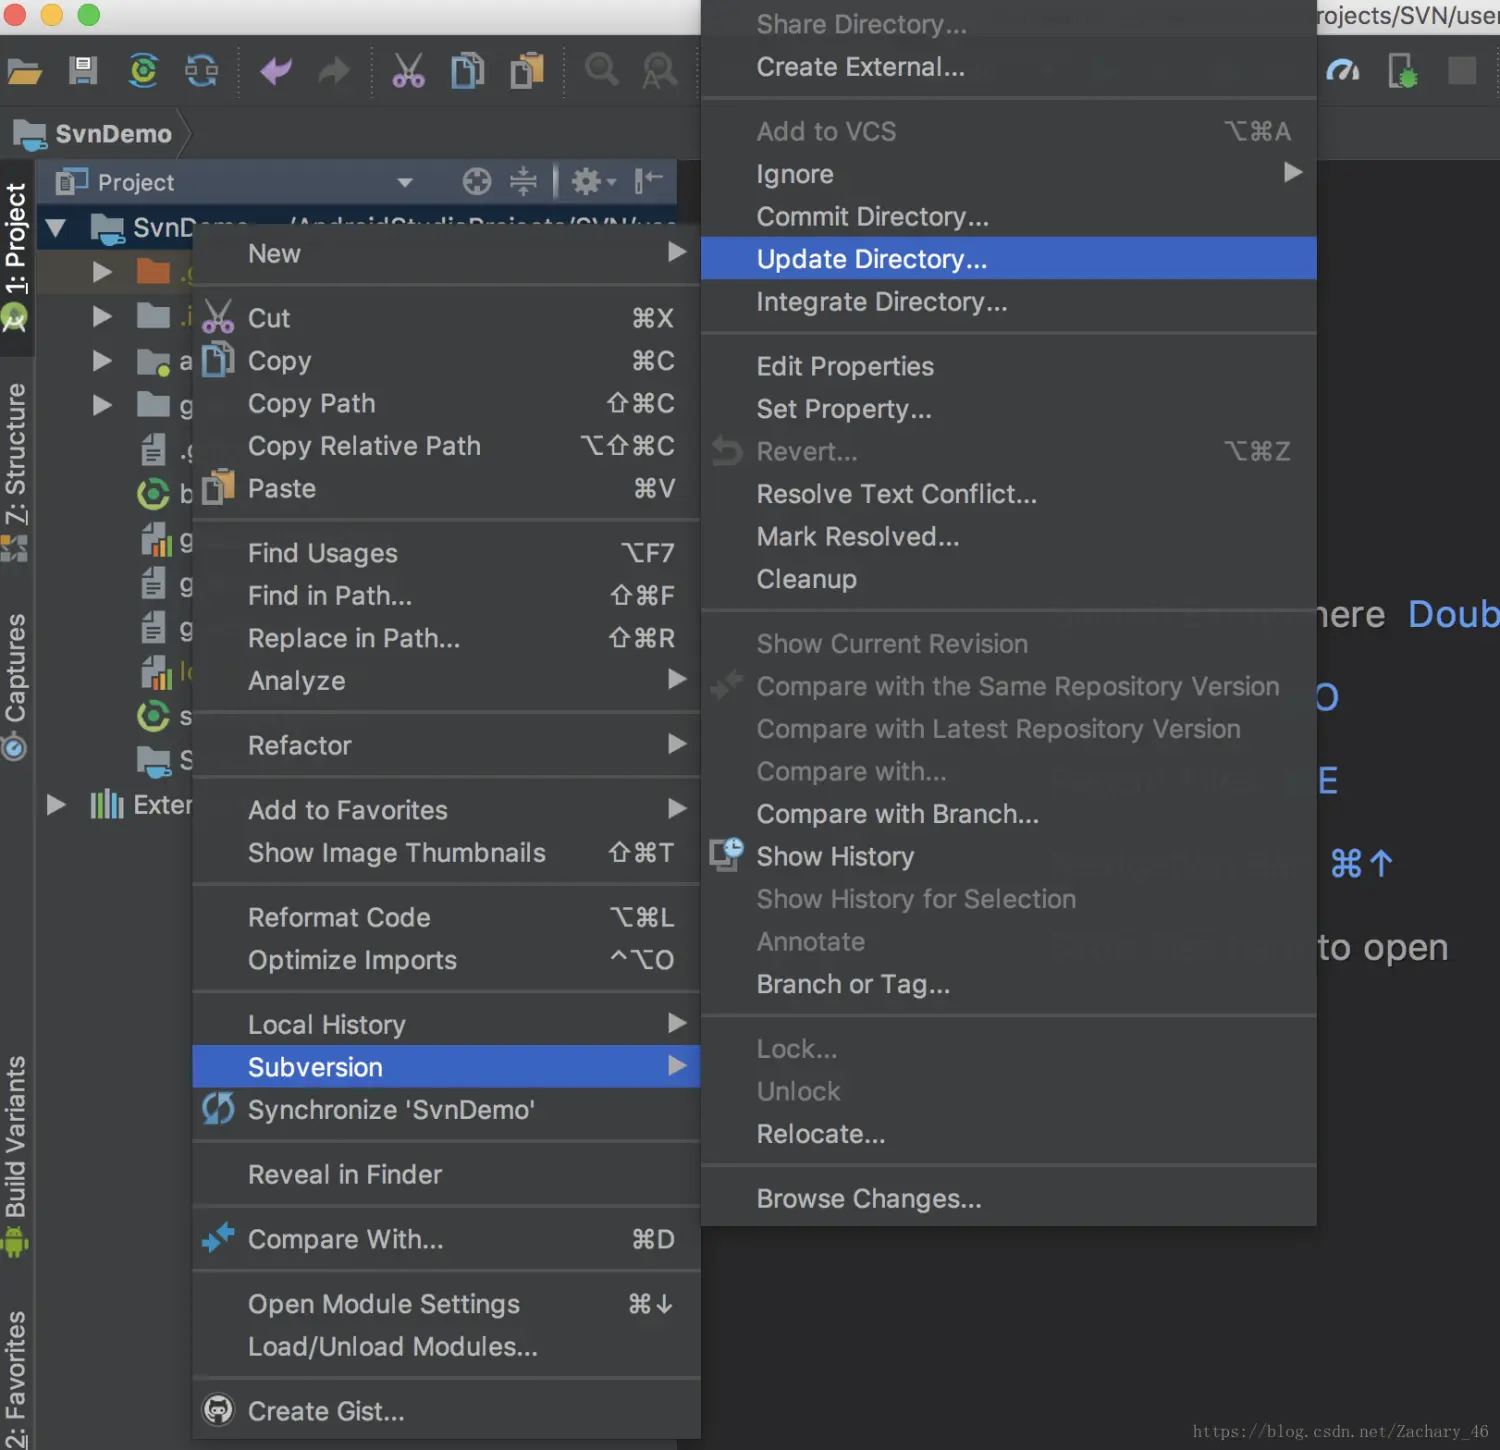Click Update Directory entry
1500x1450 pixels.
point(1009,259)
